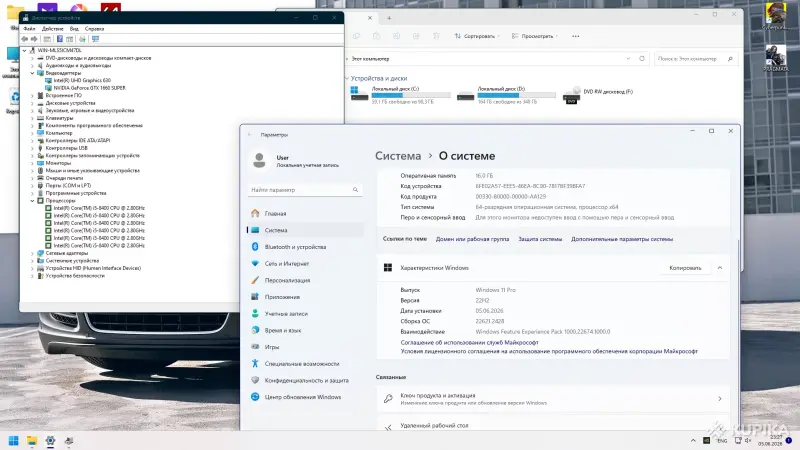The height and width of the screenshot is (450, 800).
Task: Click the User account avatar in Settings
Action: (259, 161)
